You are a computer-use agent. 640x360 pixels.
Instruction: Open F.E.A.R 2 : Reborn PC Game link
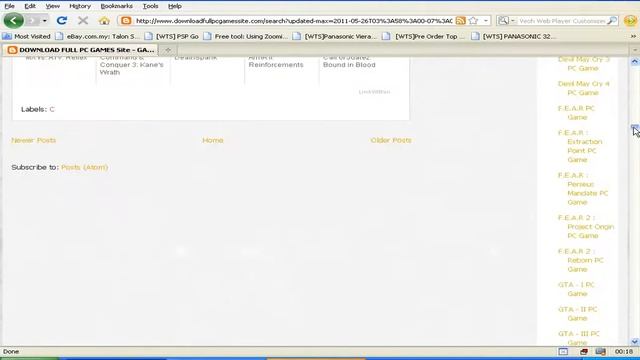pos(580,260)
